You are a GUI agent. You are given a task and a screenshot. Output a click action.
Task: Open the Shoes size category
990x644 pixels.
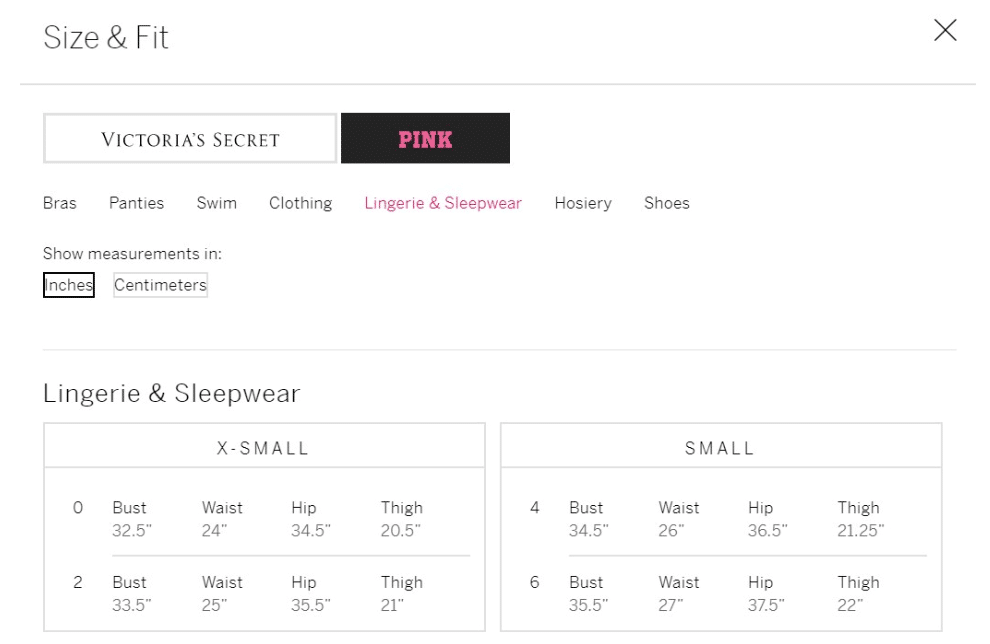point(666,203)
